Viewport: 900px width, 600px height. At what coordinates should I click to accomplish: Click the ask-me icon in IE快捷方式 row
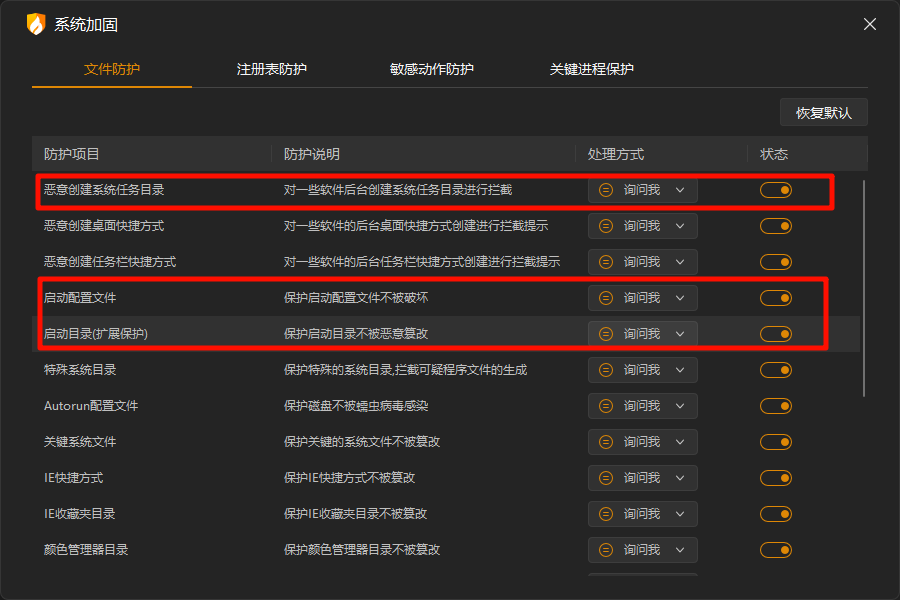pyautogui.click(x=606, y=478)
